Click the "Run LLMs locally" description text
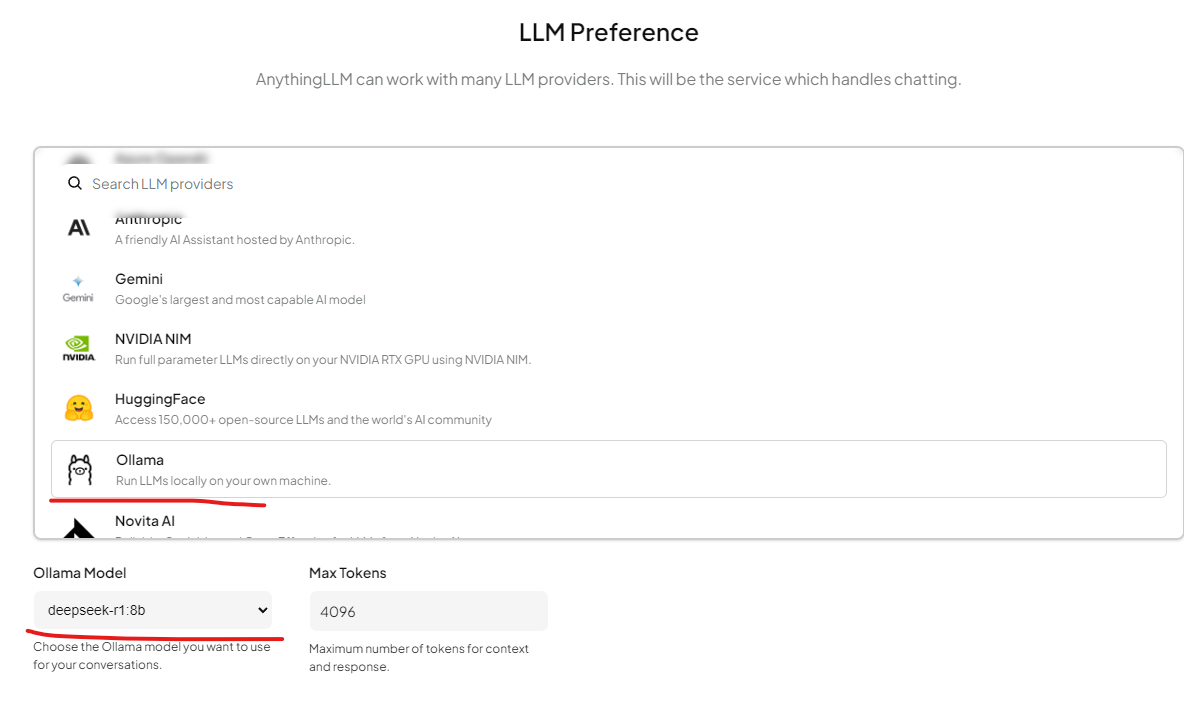 [x=223, y=481]
